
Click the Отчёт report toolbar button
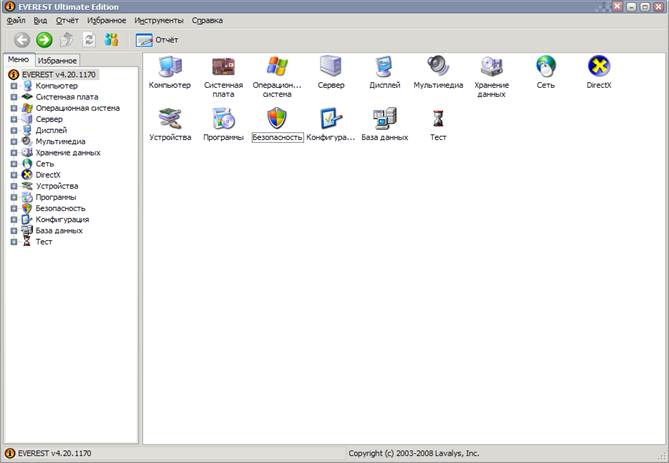(157, 40)
